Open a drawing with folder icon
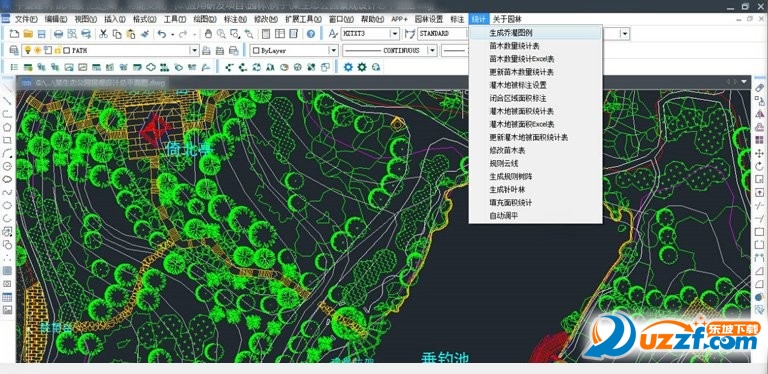The height and width of the screenshot is (374, 768). tap(28, 34)
